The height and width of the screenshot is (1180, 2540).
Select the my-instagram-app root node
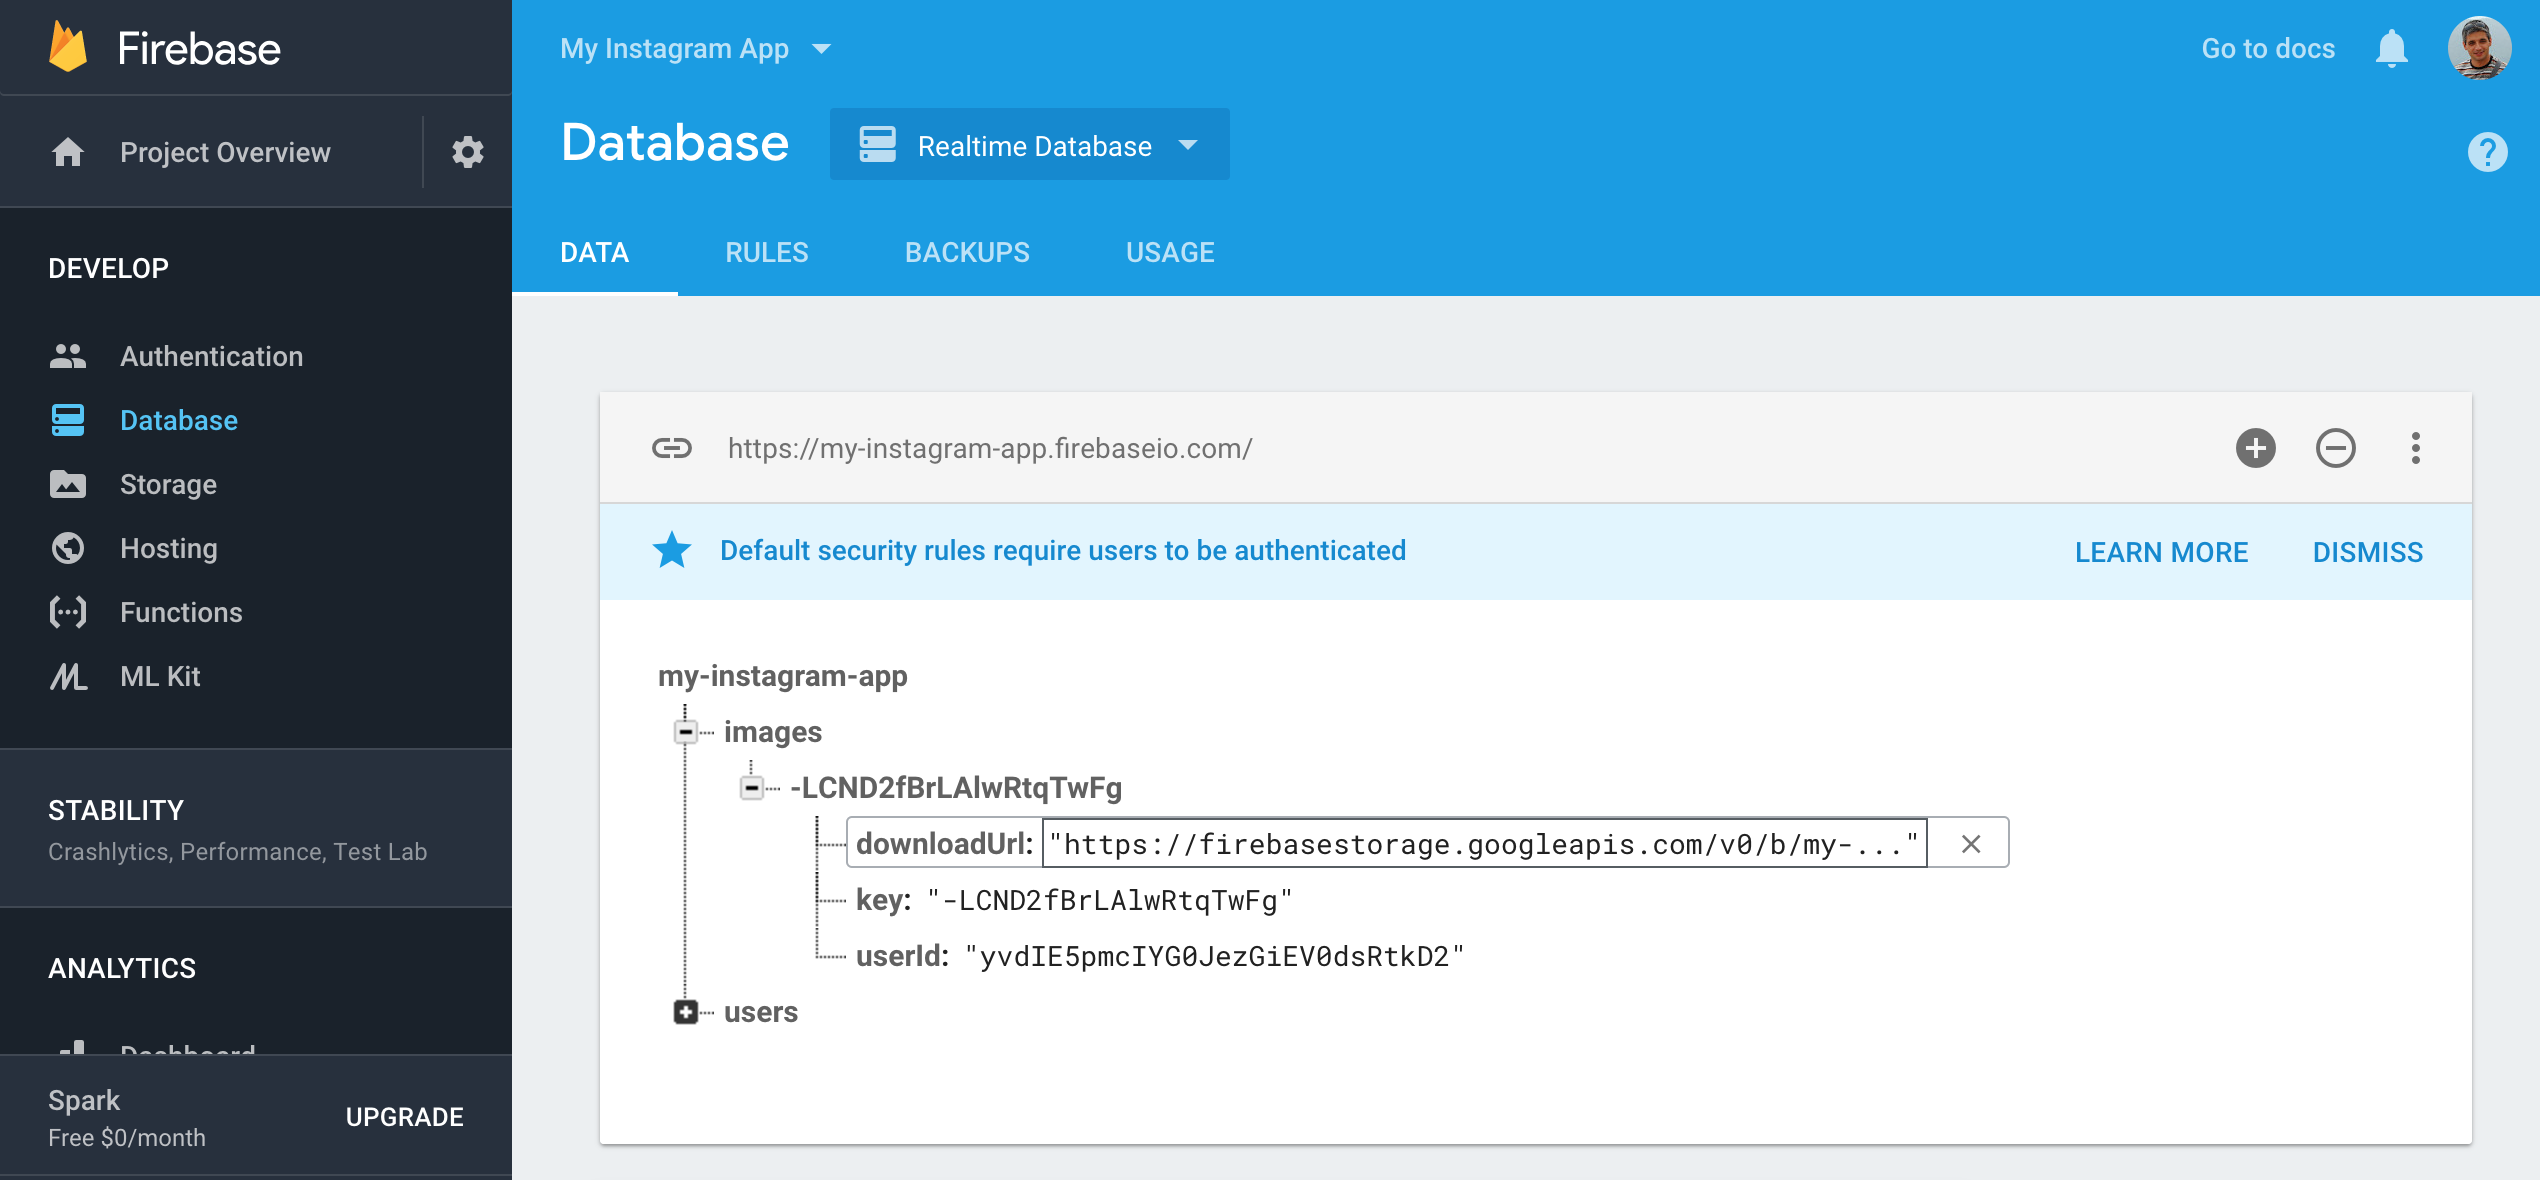pyautogui.click(x=783, y=676)
